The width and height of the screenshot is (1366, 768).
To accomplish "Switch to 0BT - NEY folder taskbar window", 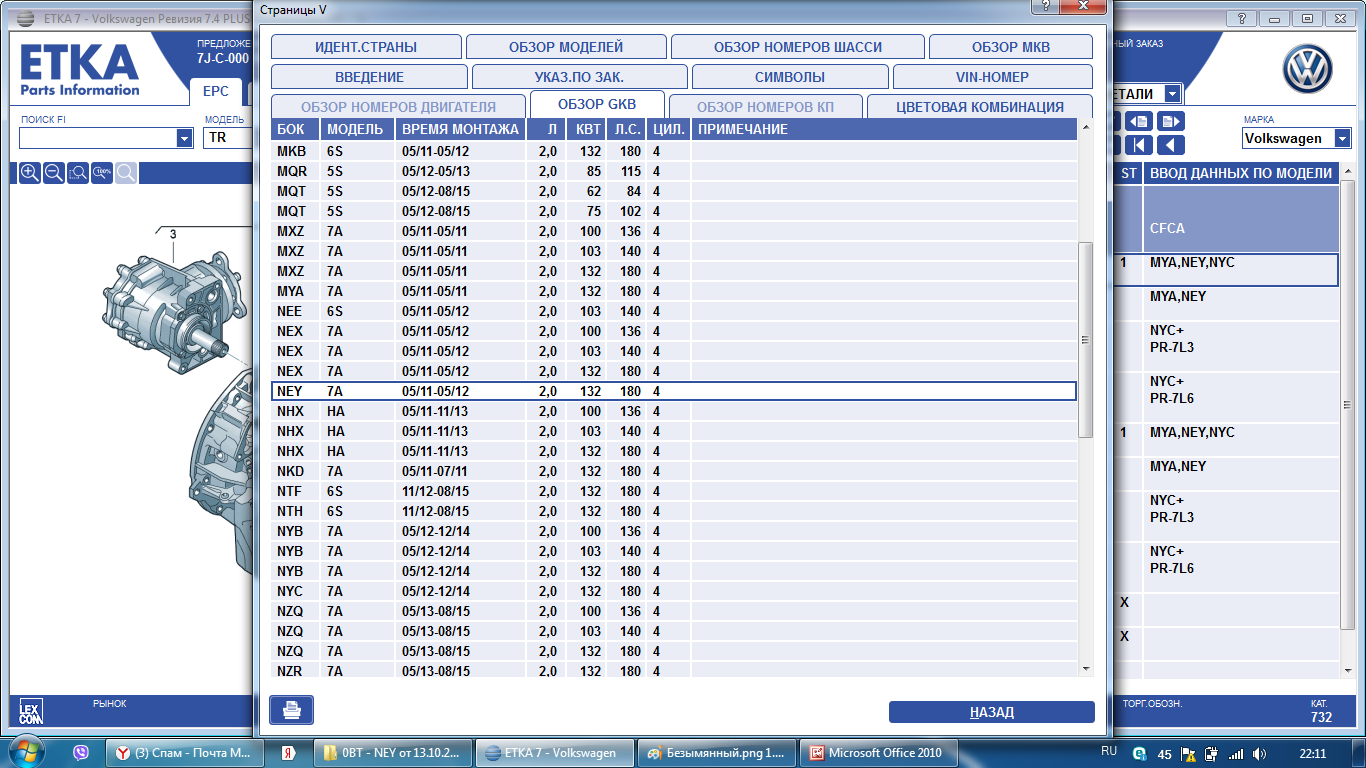I will 394,753.
